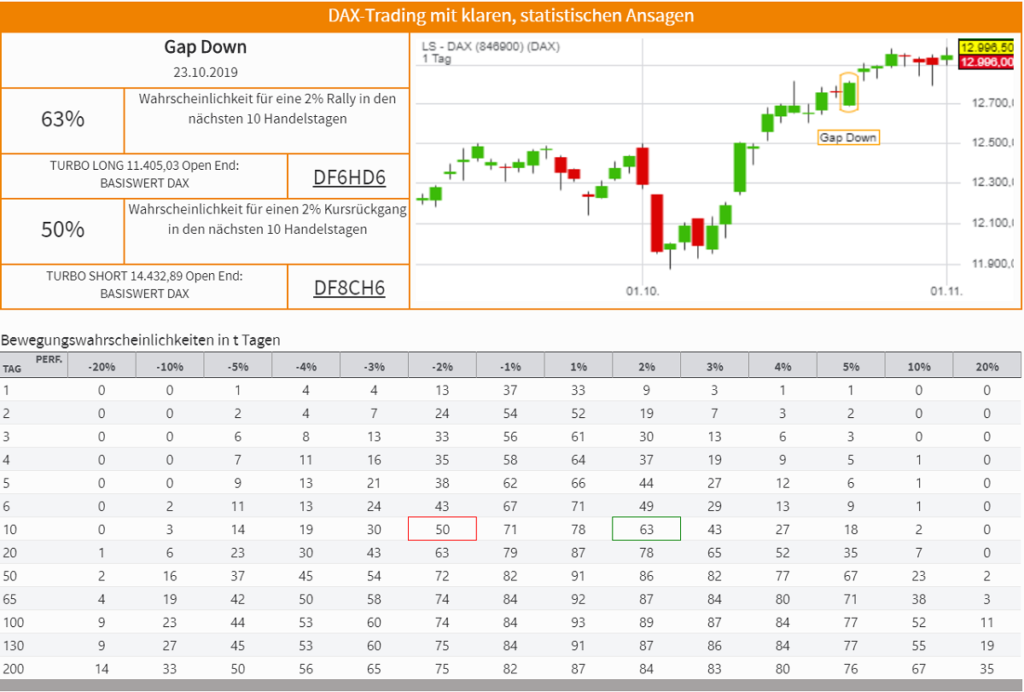Click the large 63% rally probability value

coord(63,119)
